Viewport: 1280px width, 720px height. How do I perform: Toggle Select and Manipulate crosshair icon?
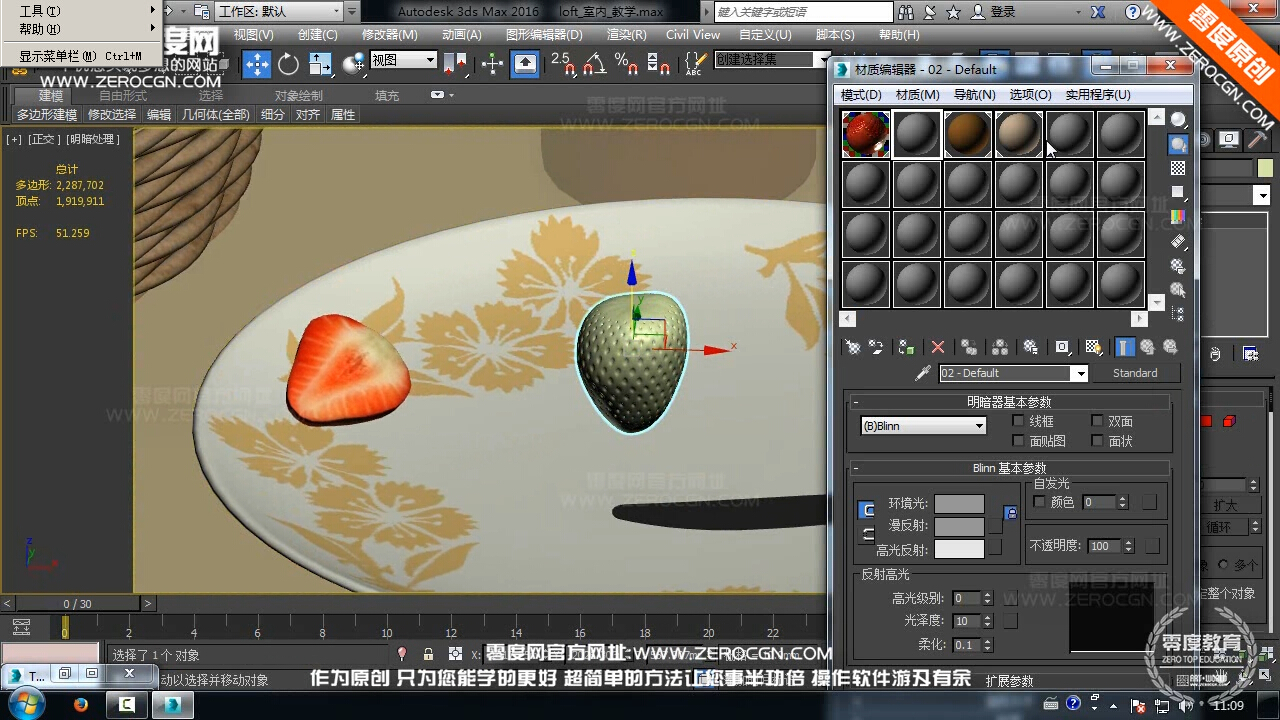click(492, 65)
